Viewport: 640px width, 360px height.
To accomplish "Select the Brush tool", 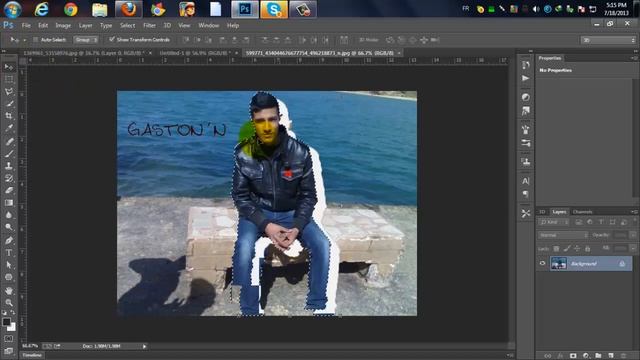I will 9,153.
